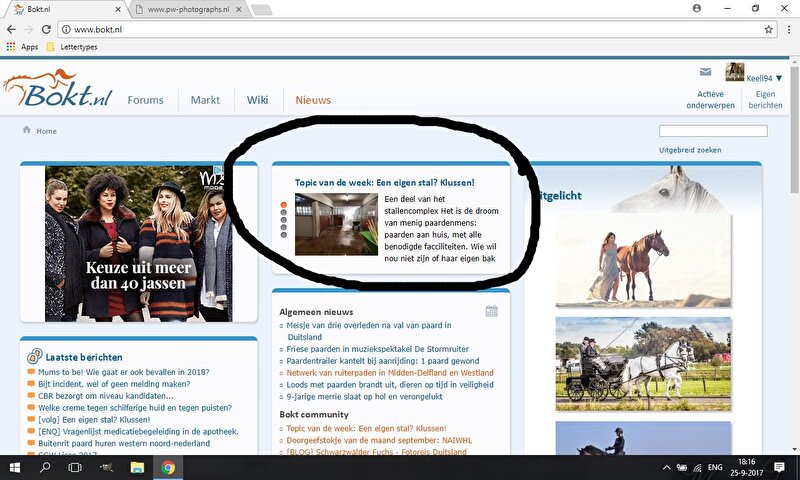The height and width of the screenshot is (480, 800).
Task: Select the last slide indicator dot
Action: (283, 235)
